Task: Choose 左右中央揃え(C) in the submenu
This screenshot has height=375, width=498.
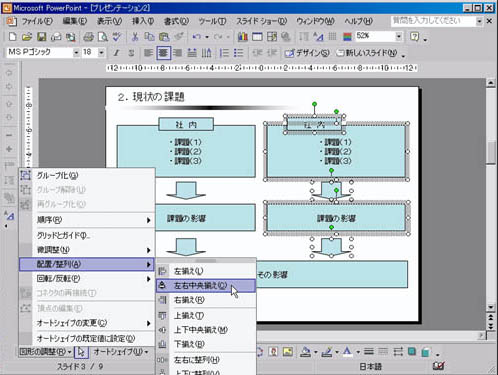Action: [206, 286]
